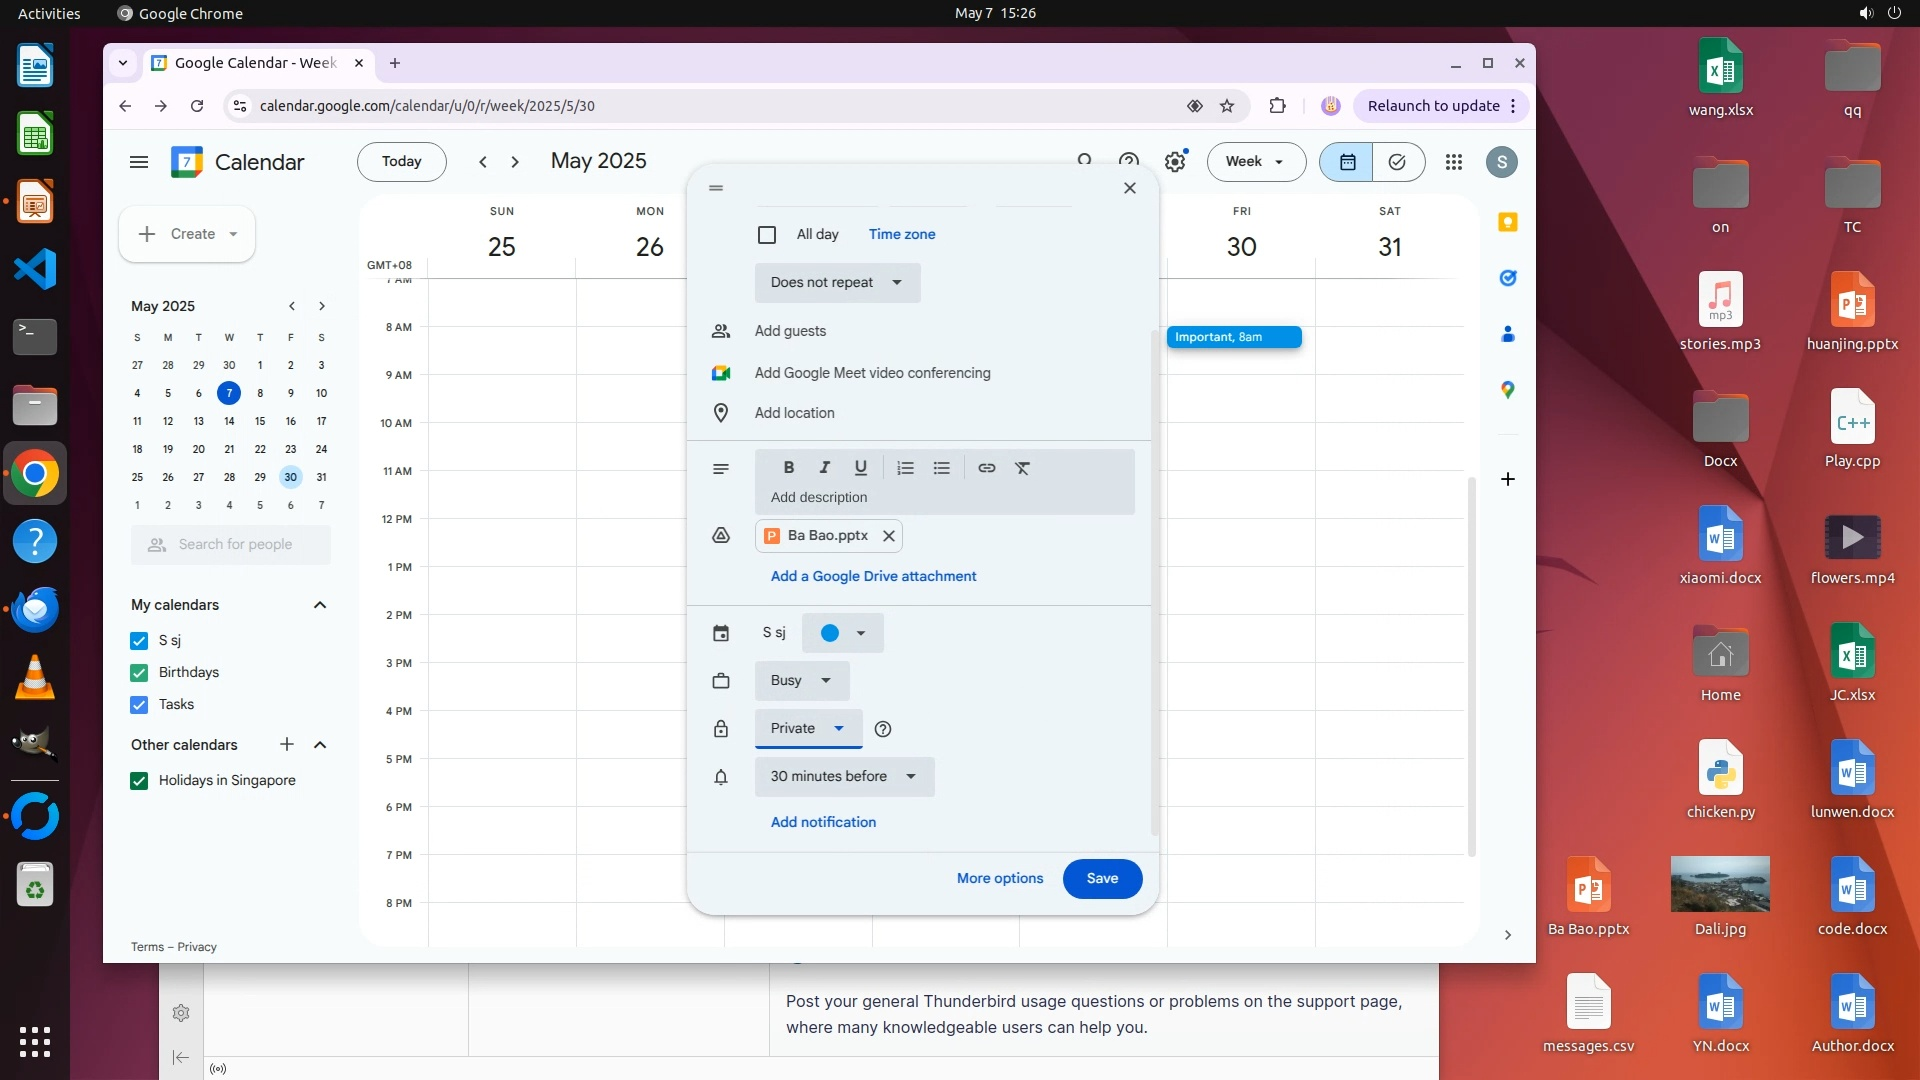Click the insert link icon
Image resolution: width=1920 pixels, height=1080 pixels.
tap(986, 467)
